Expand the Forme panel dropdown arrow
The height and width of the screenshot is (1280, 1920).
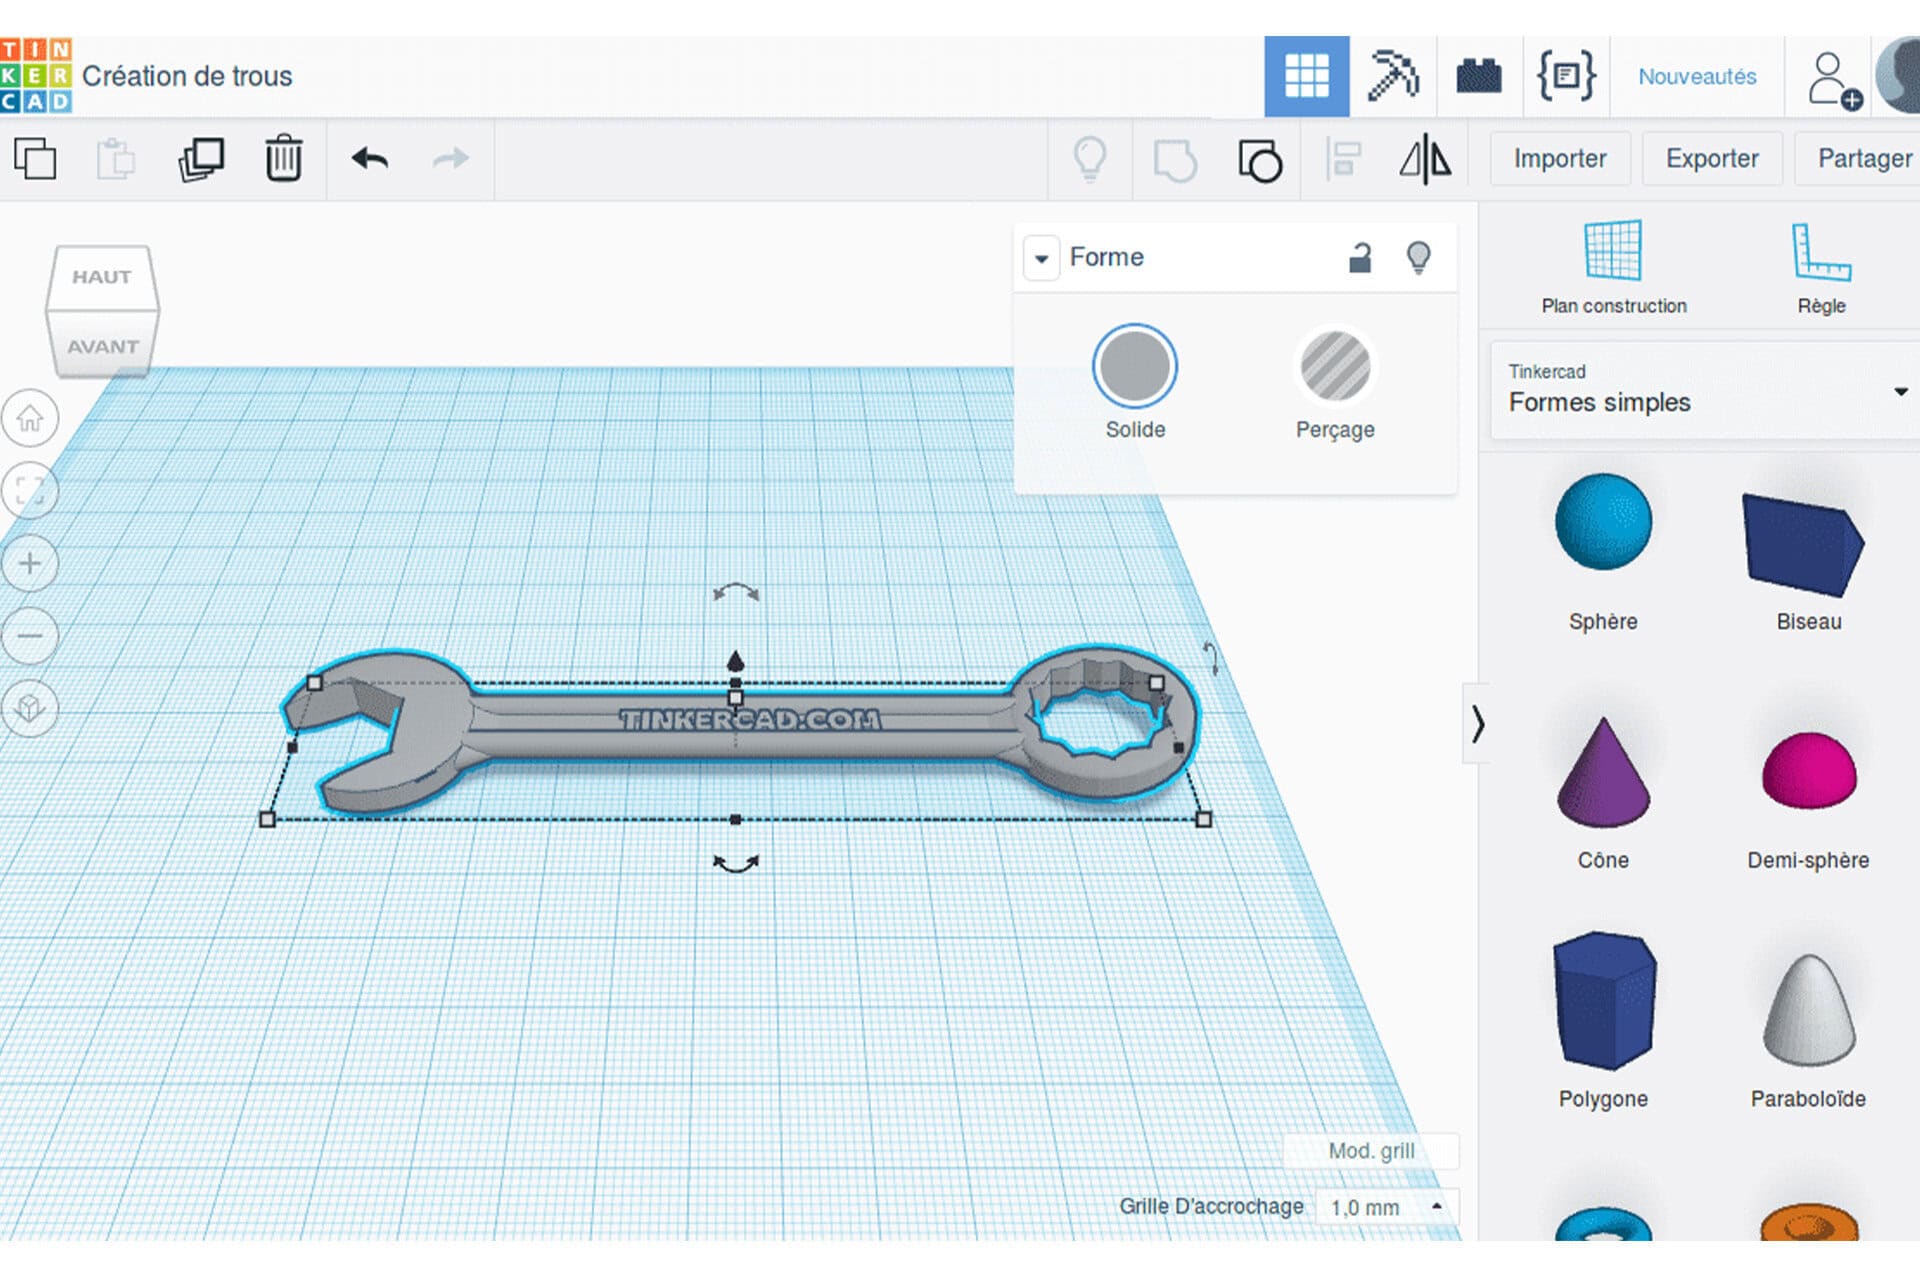point(1041,257)
